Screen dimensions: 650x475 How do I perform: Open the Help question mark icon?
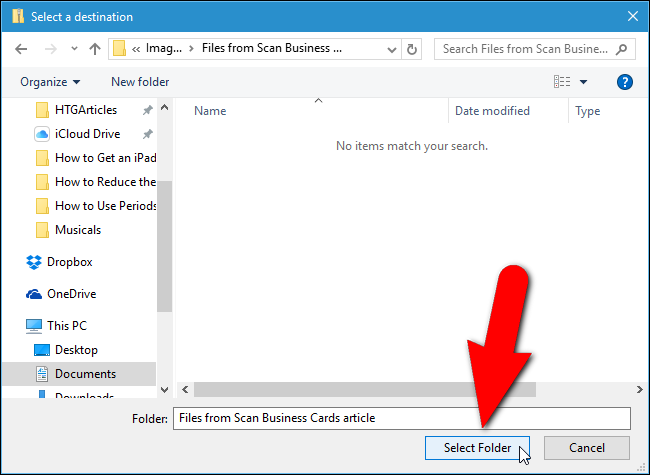(x=625, y=82)
